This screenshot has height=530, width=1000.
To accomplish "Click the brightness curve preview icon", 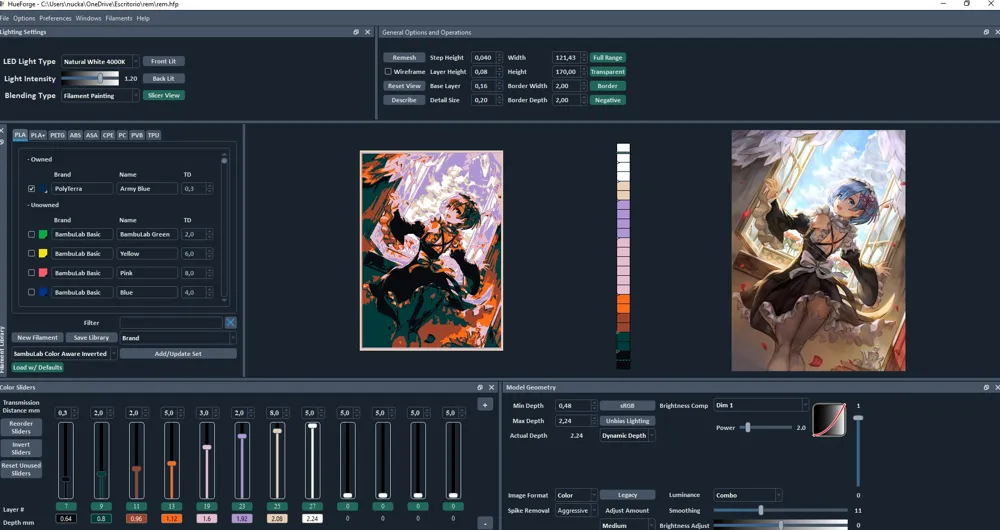I will 829,420.
